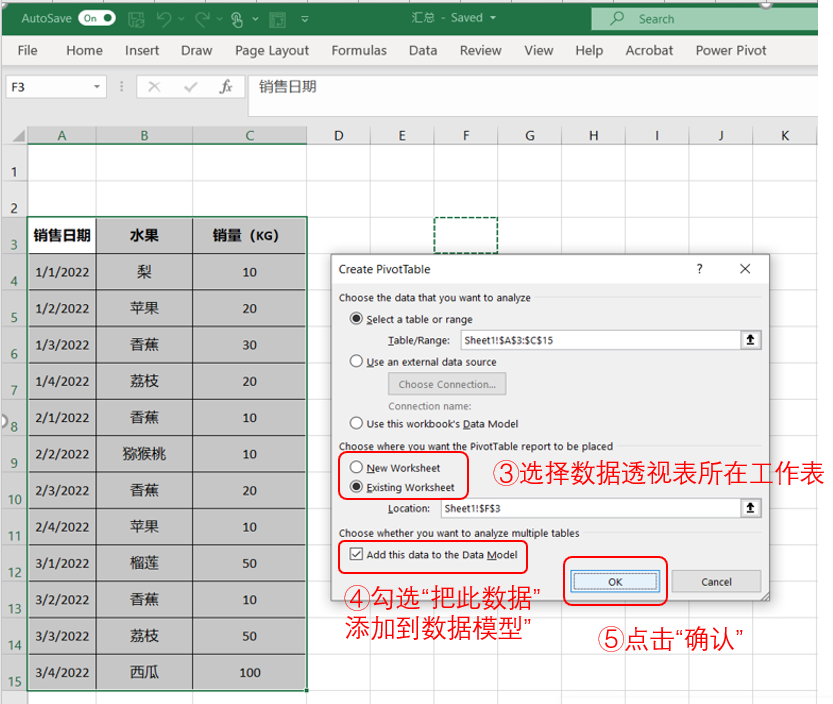833x704 pixels.
Task: Click the 销售日期 header cell
Action: 62,235
